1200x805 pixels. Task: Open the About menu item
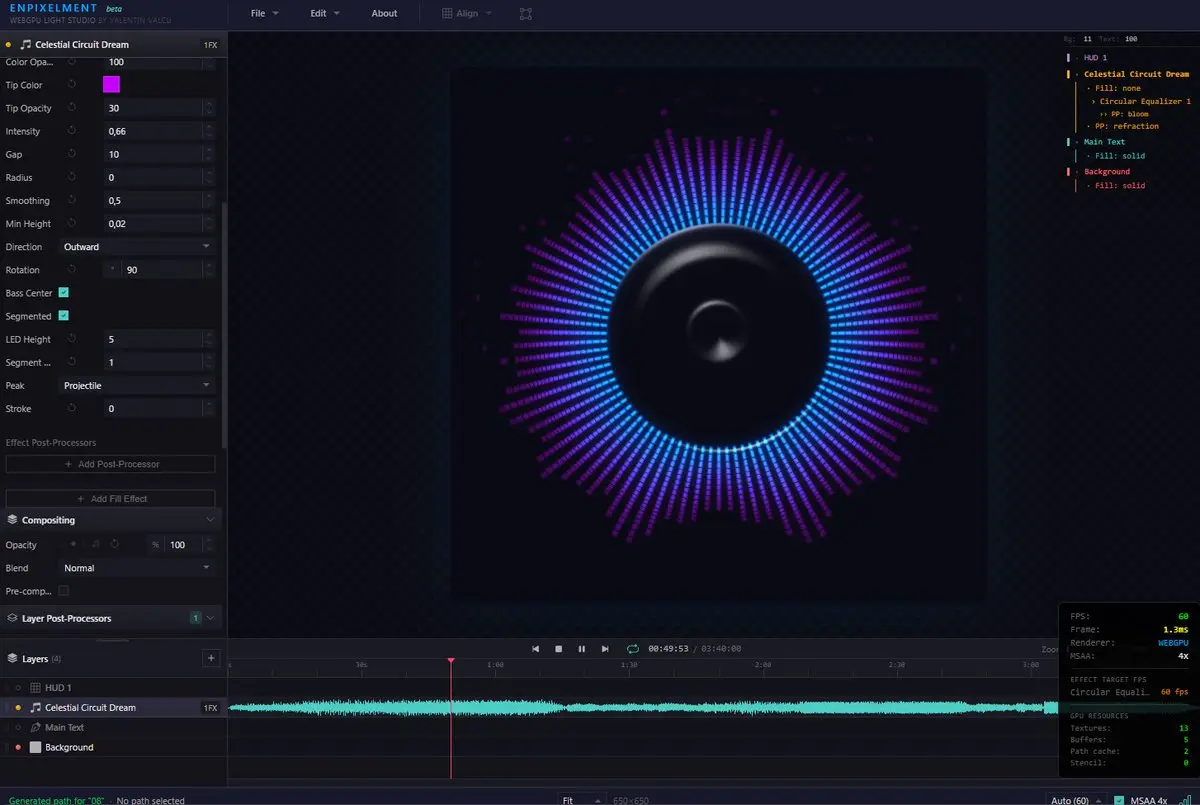click(384, 14)
